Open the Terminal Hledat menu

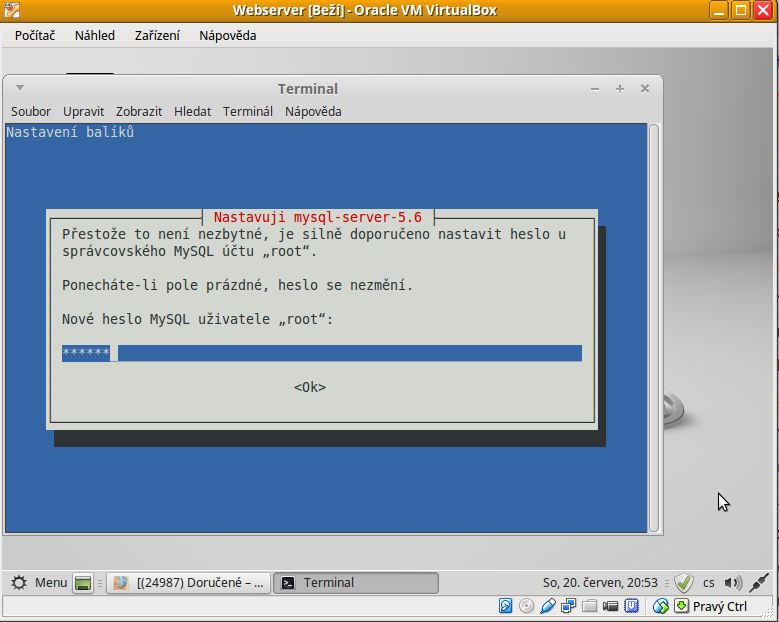pyautogui.click(x=192, y=111)
